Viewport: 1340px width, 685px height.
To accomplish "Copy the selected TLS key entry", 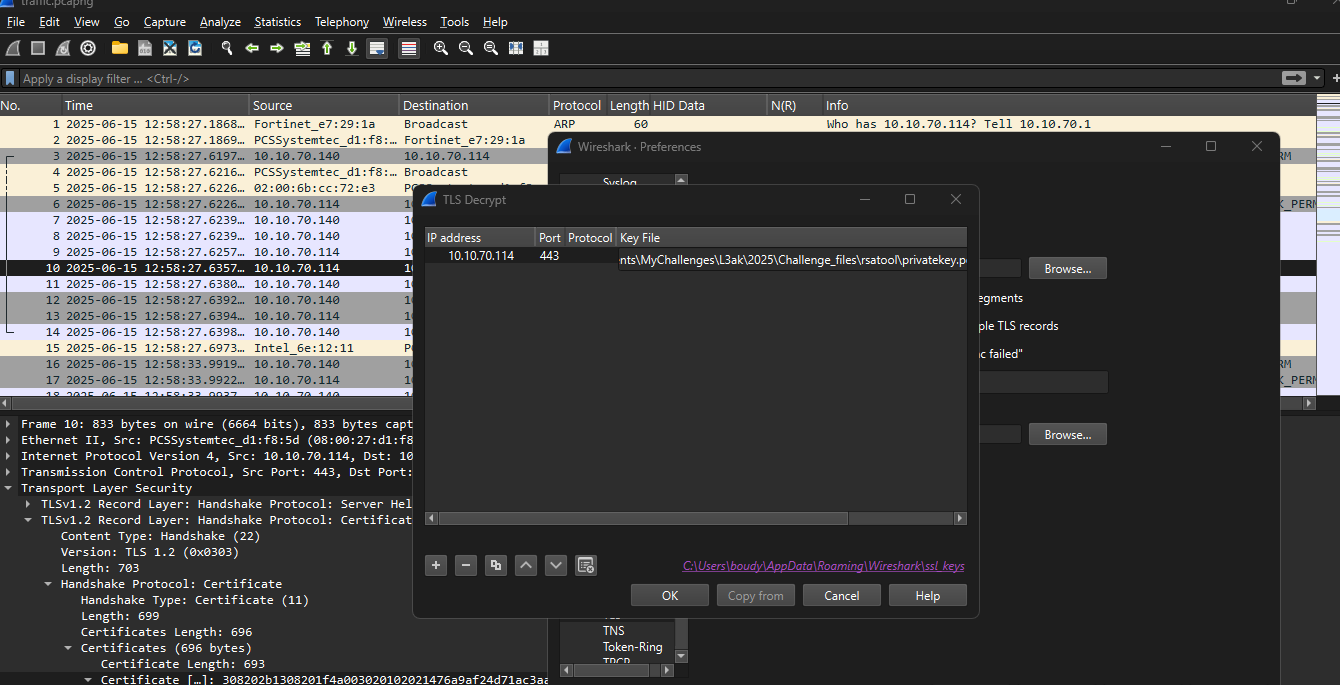I will point(496,565).
